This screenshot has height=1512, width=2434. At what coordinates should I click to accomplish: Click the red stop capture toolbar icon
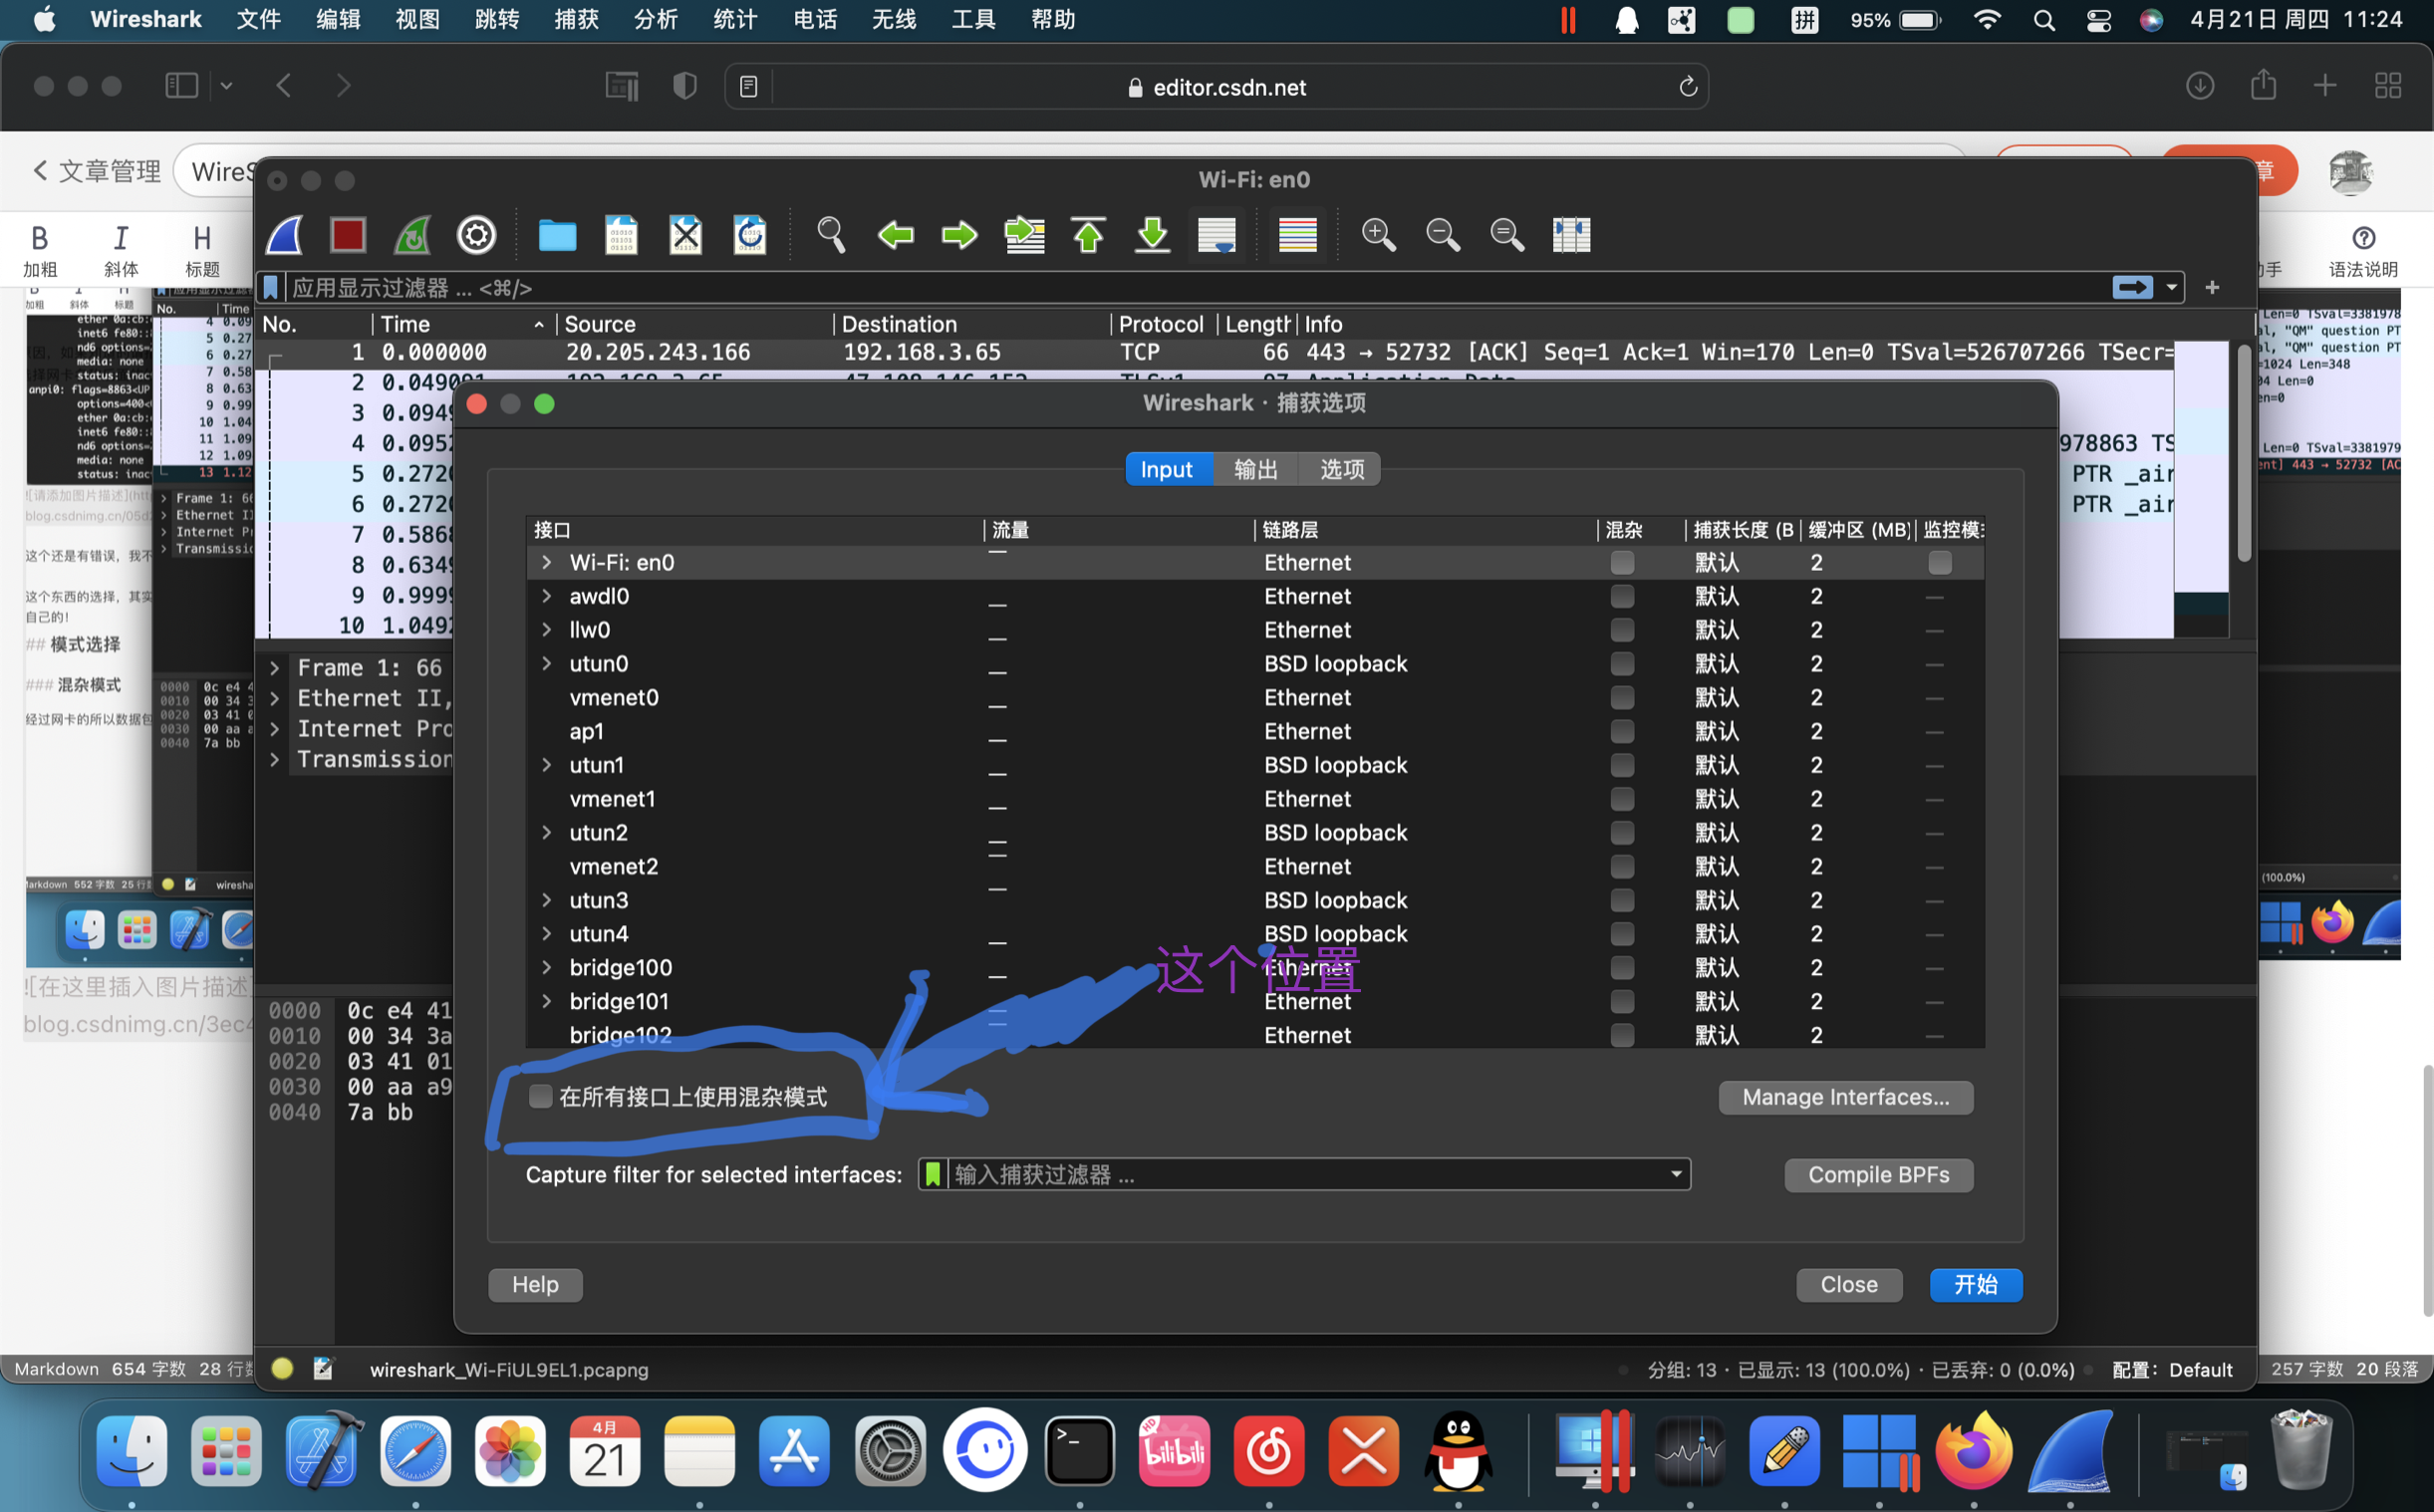(348, 236)
